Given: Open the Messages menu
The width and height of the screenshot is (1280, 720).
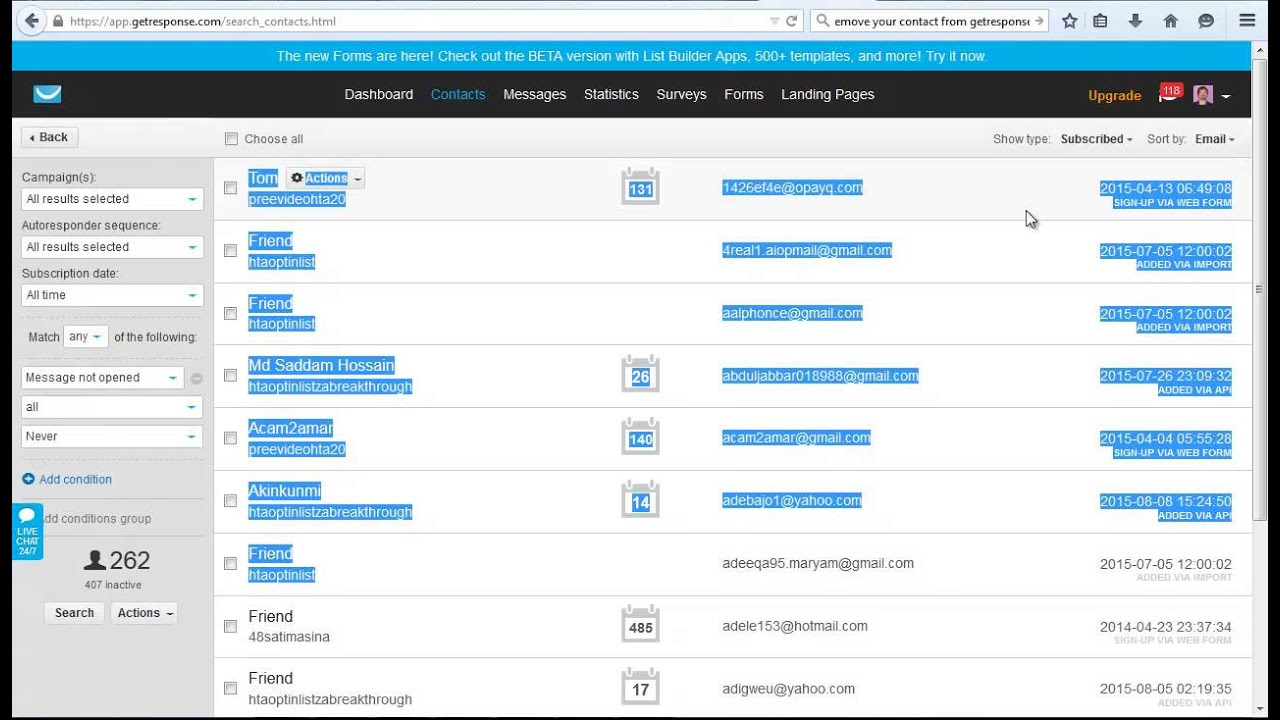Looking at the screenshot, I should (535, 94).
